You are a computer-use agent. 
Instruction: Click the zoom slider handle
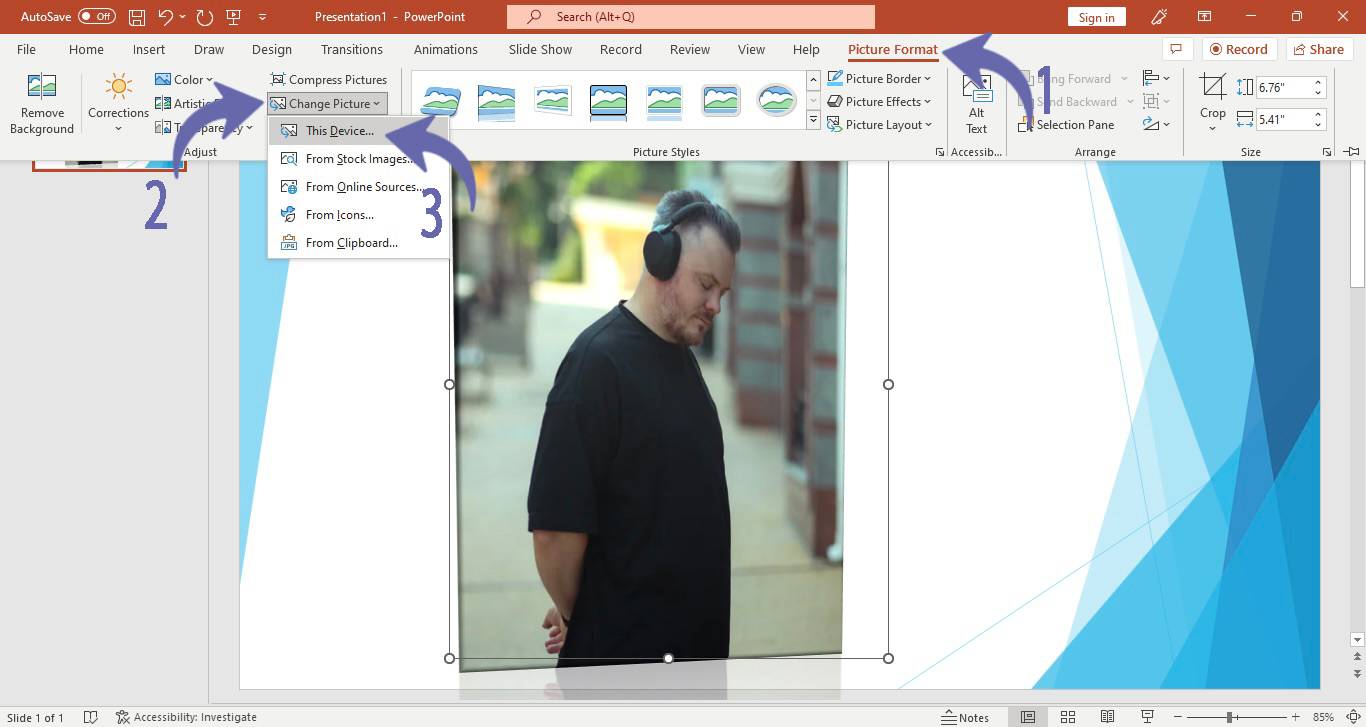(x=1229, y=717)
